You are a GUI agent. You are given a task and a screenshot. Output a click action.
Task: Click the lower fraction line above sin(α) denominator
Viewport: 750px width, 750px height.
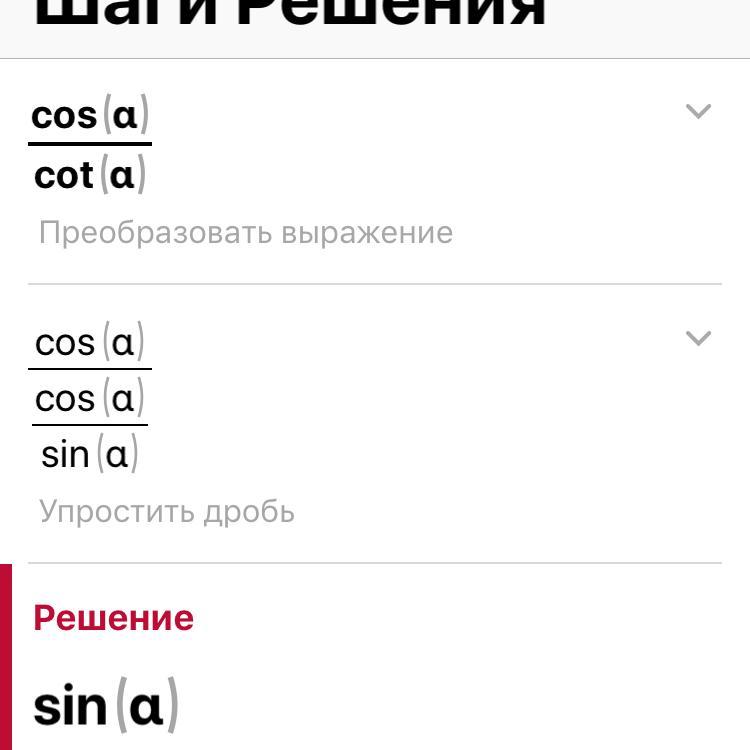tap(90, 426)
